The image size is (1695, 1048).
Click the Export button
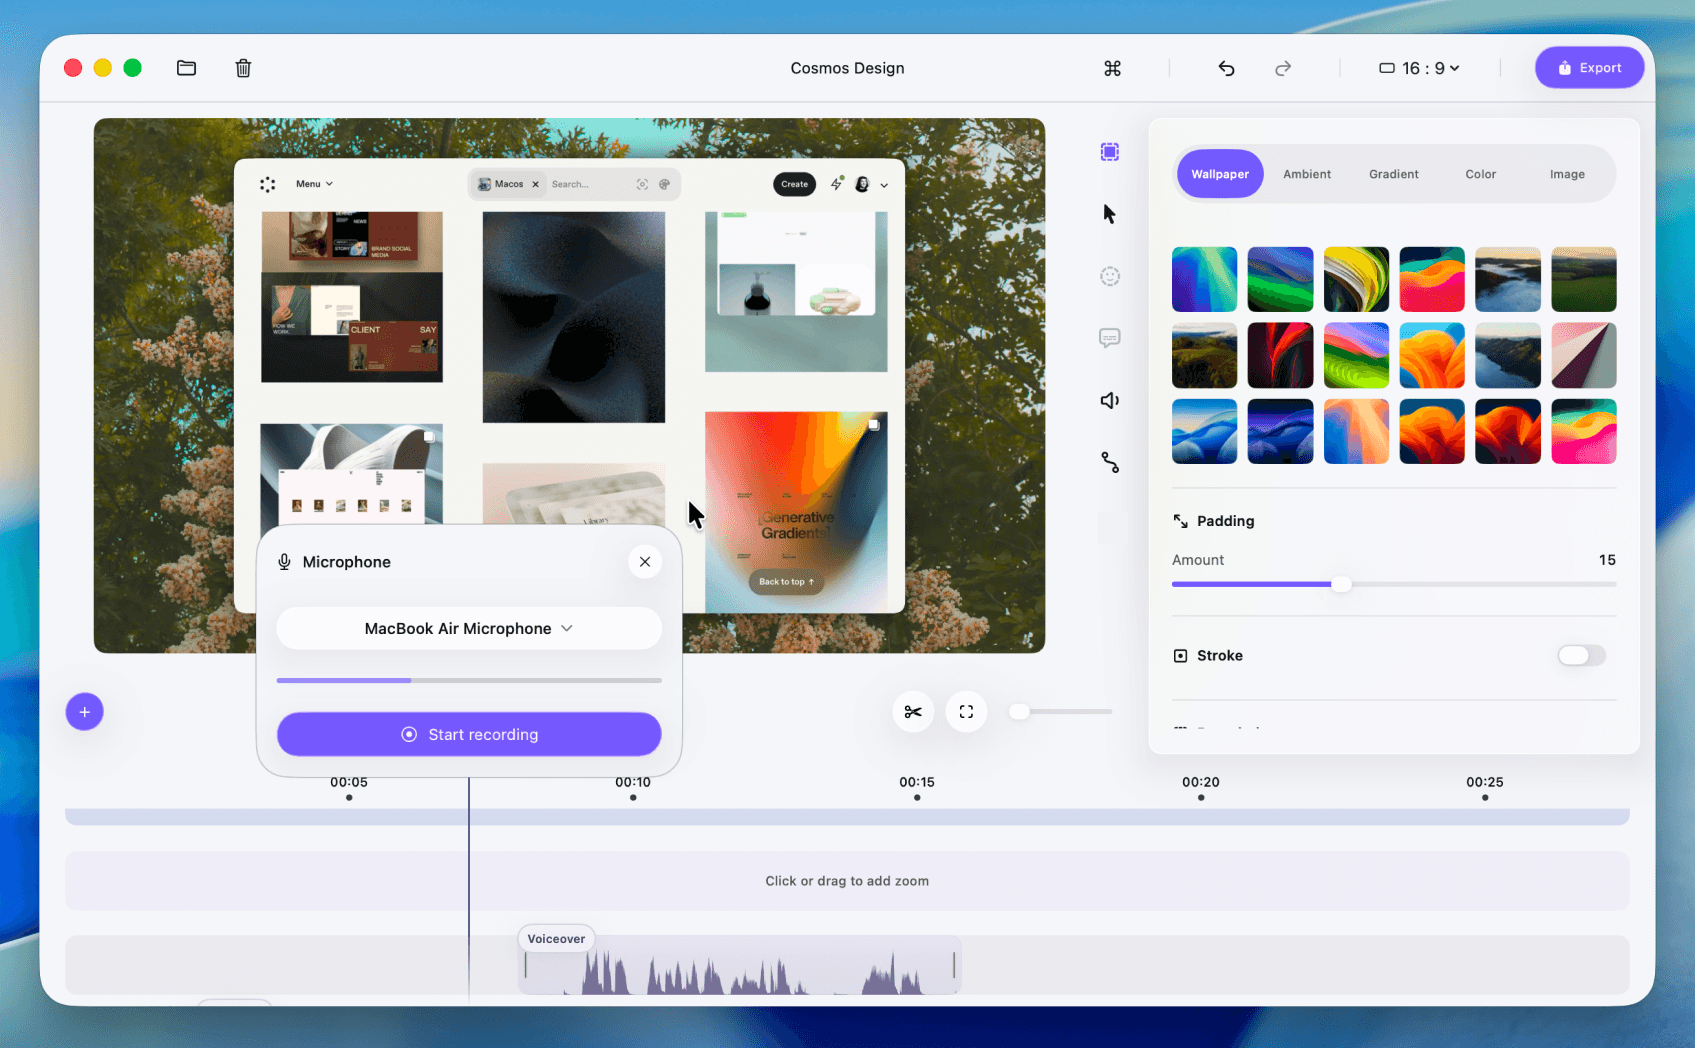[1589, 67]
